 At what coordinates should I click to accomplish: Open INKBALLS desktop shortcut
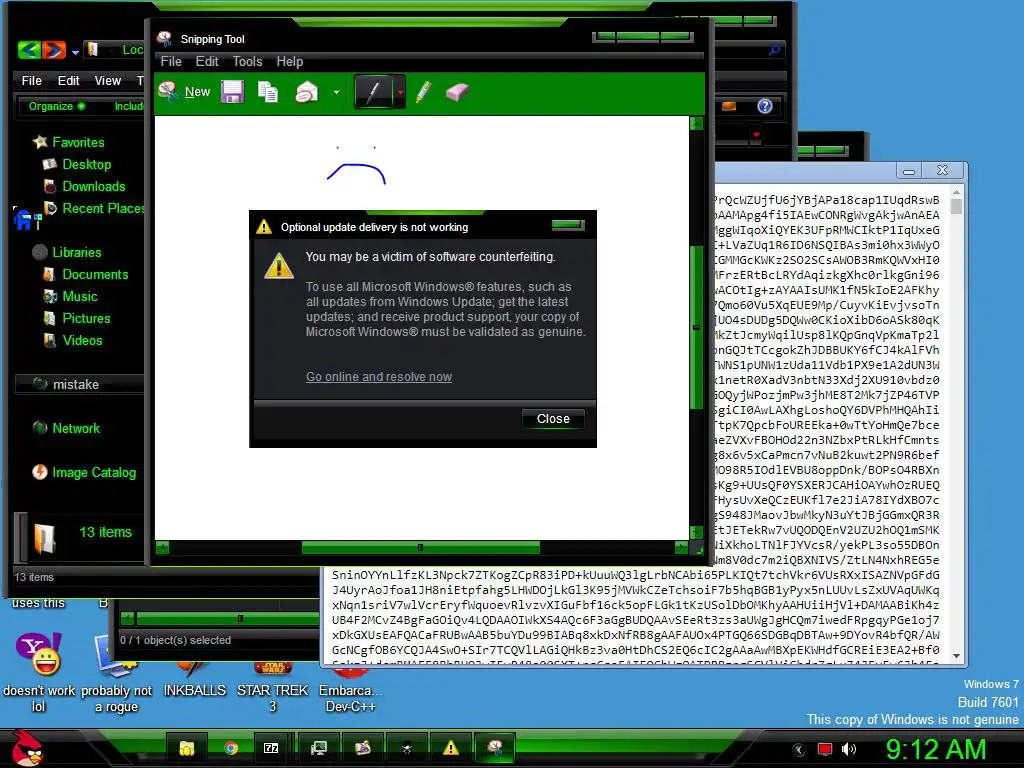coord(195,679)
